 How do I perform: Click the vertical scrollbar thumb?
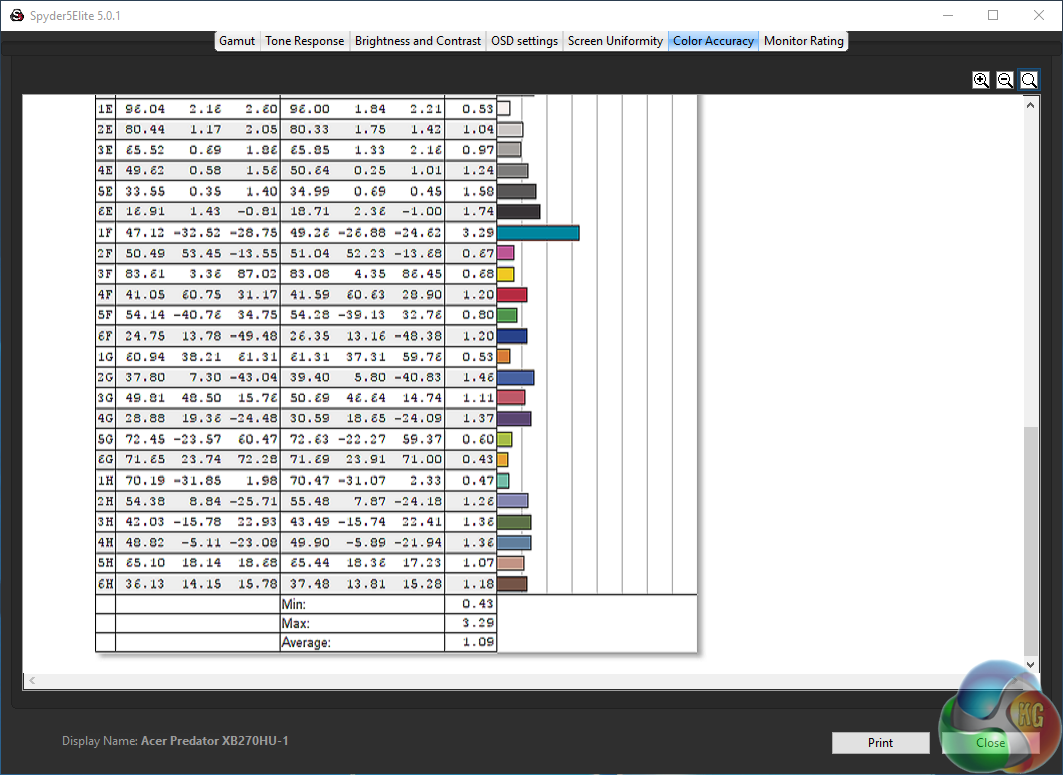(1030, 541)
